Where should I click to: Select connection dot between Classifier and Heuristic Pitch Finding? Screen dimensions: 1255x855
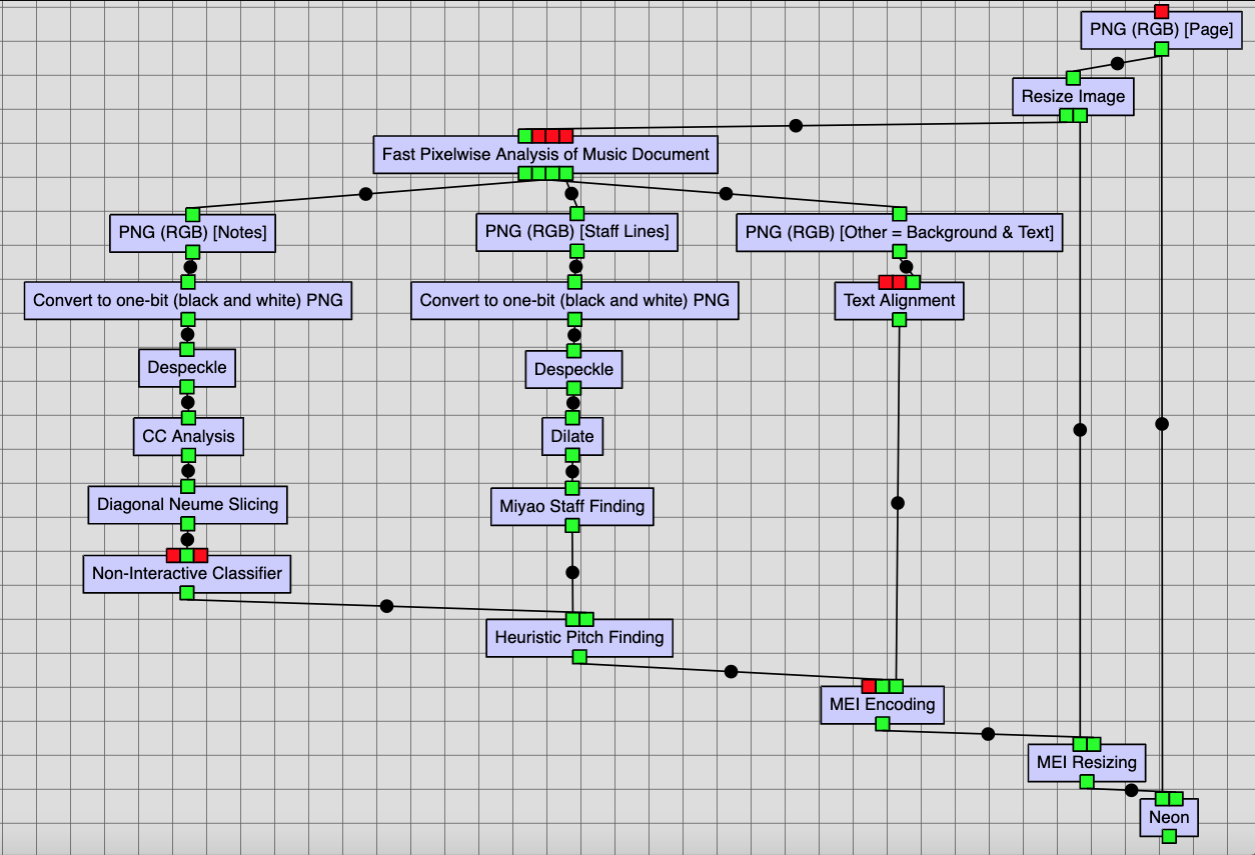tap(387, 606)
